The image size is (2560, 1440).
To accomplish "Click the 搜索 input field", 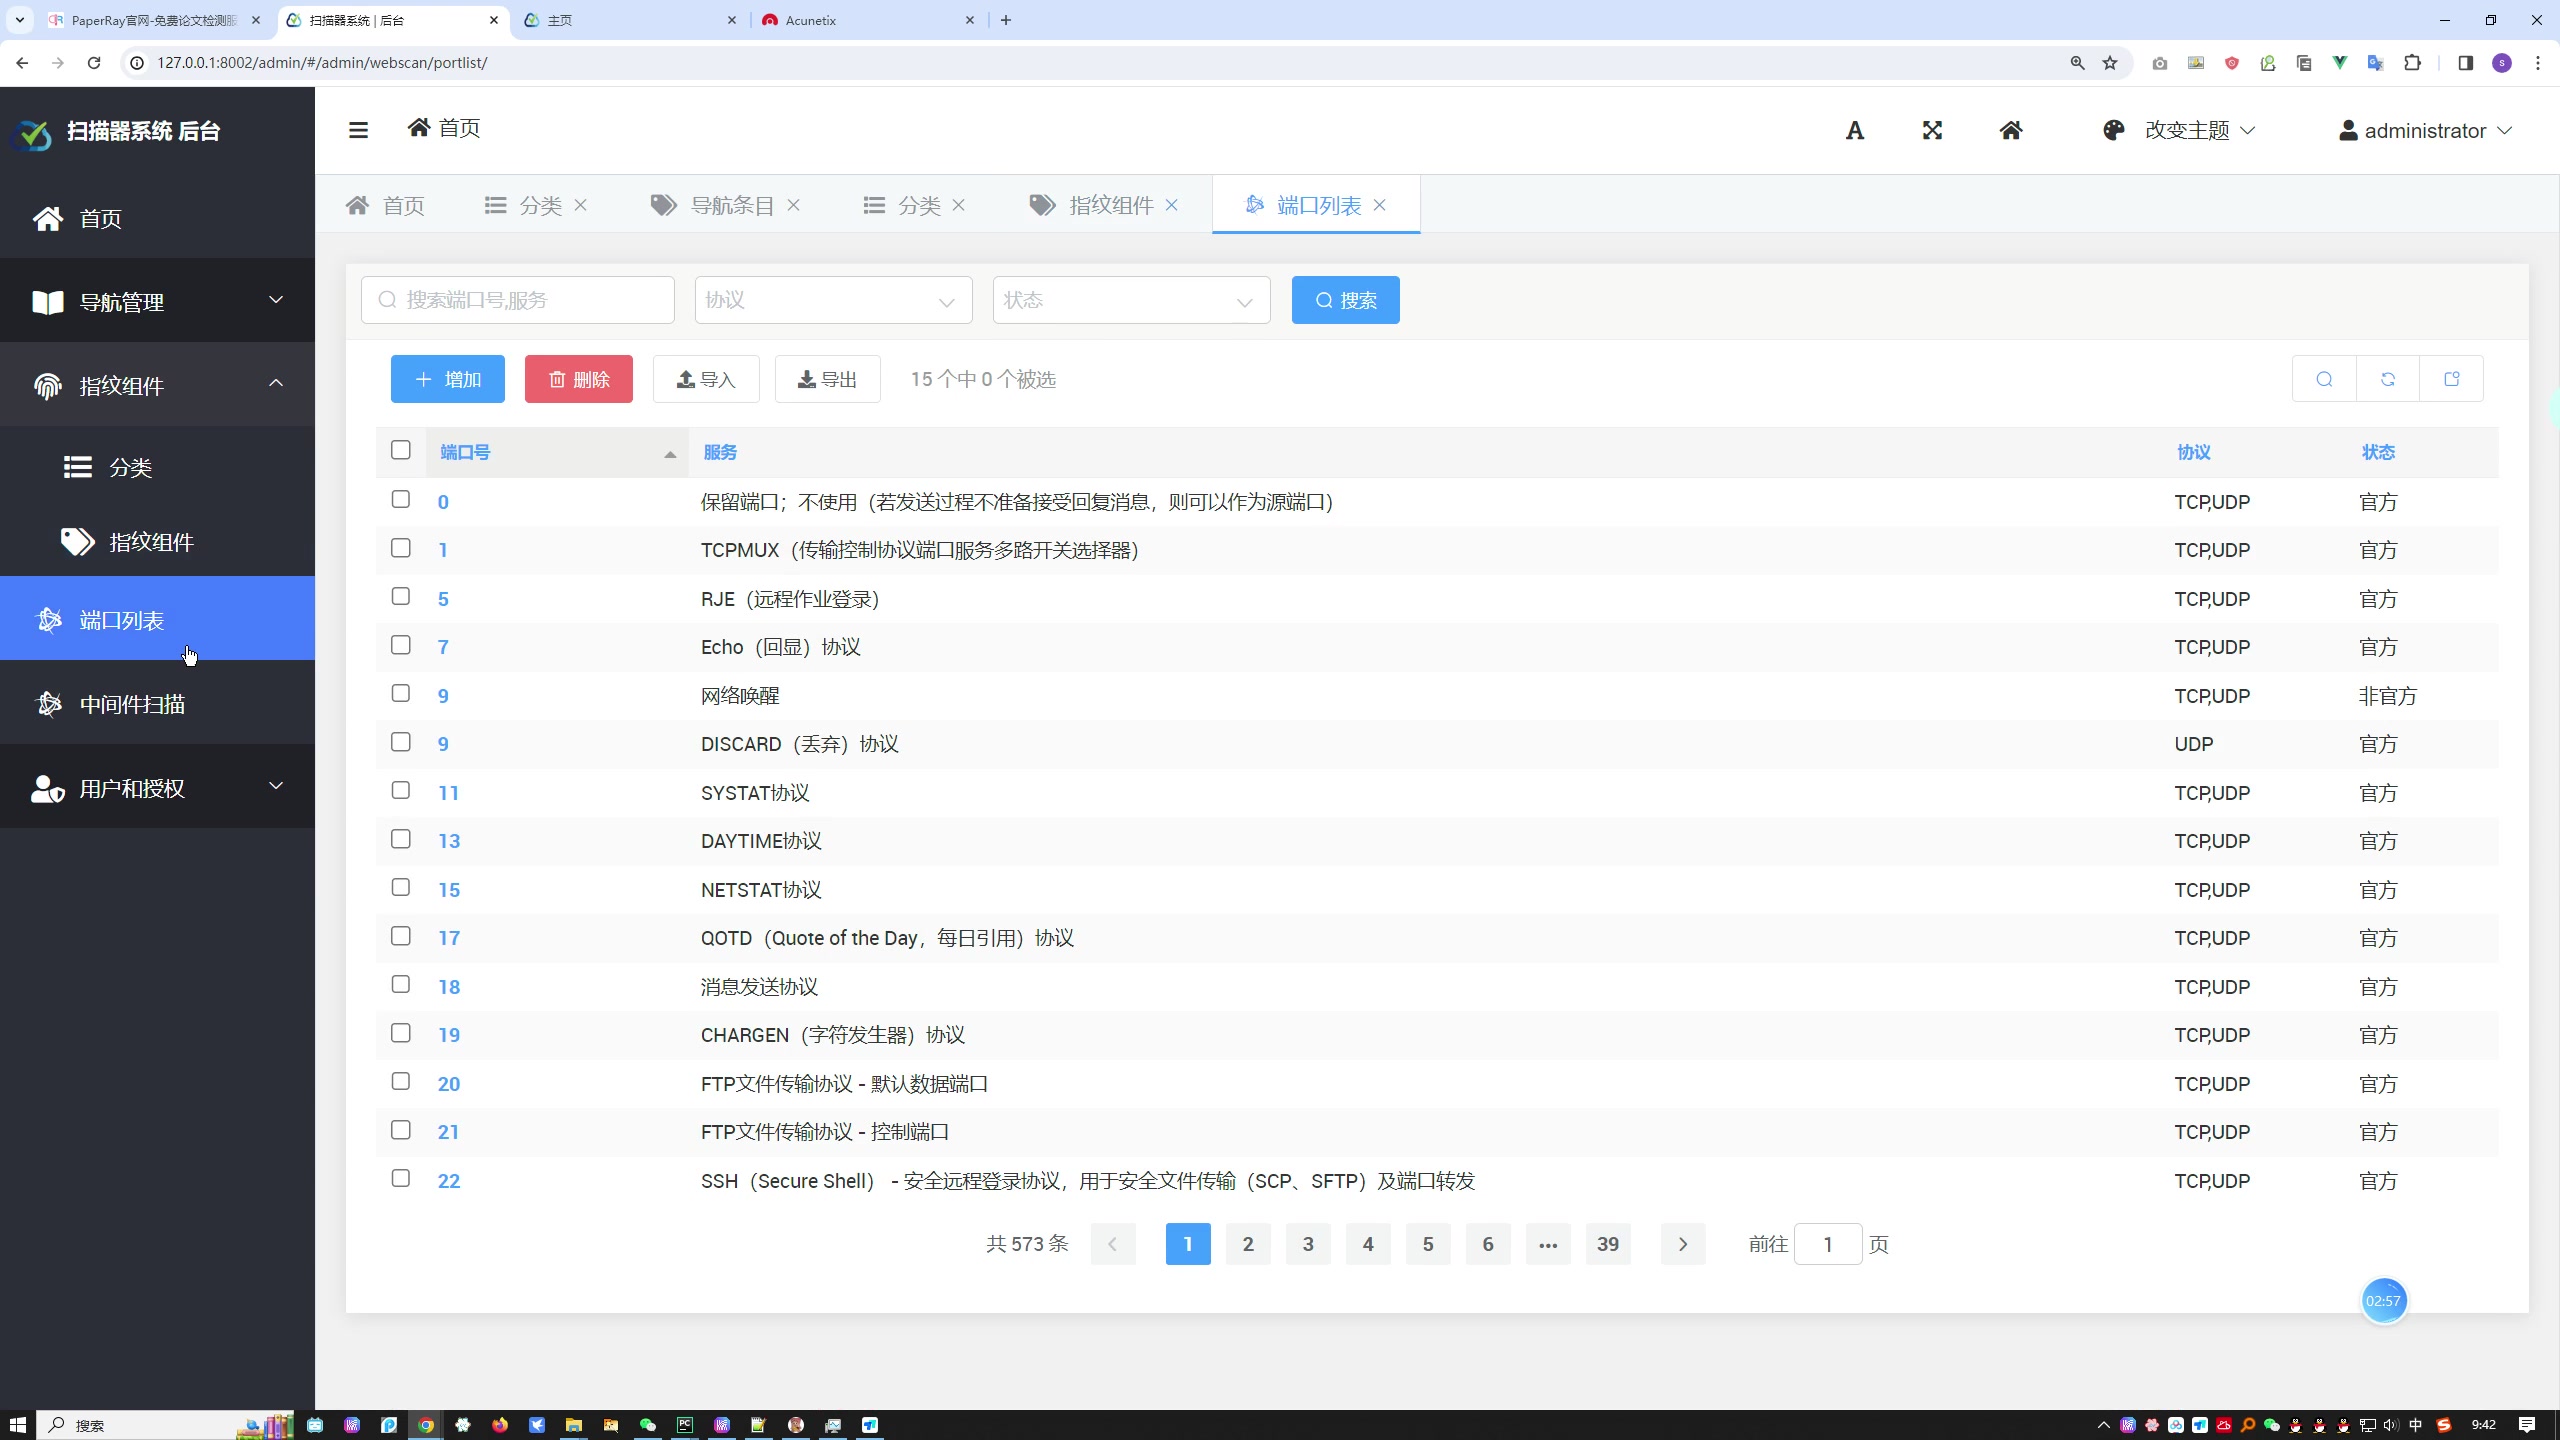I will point(520,301).
